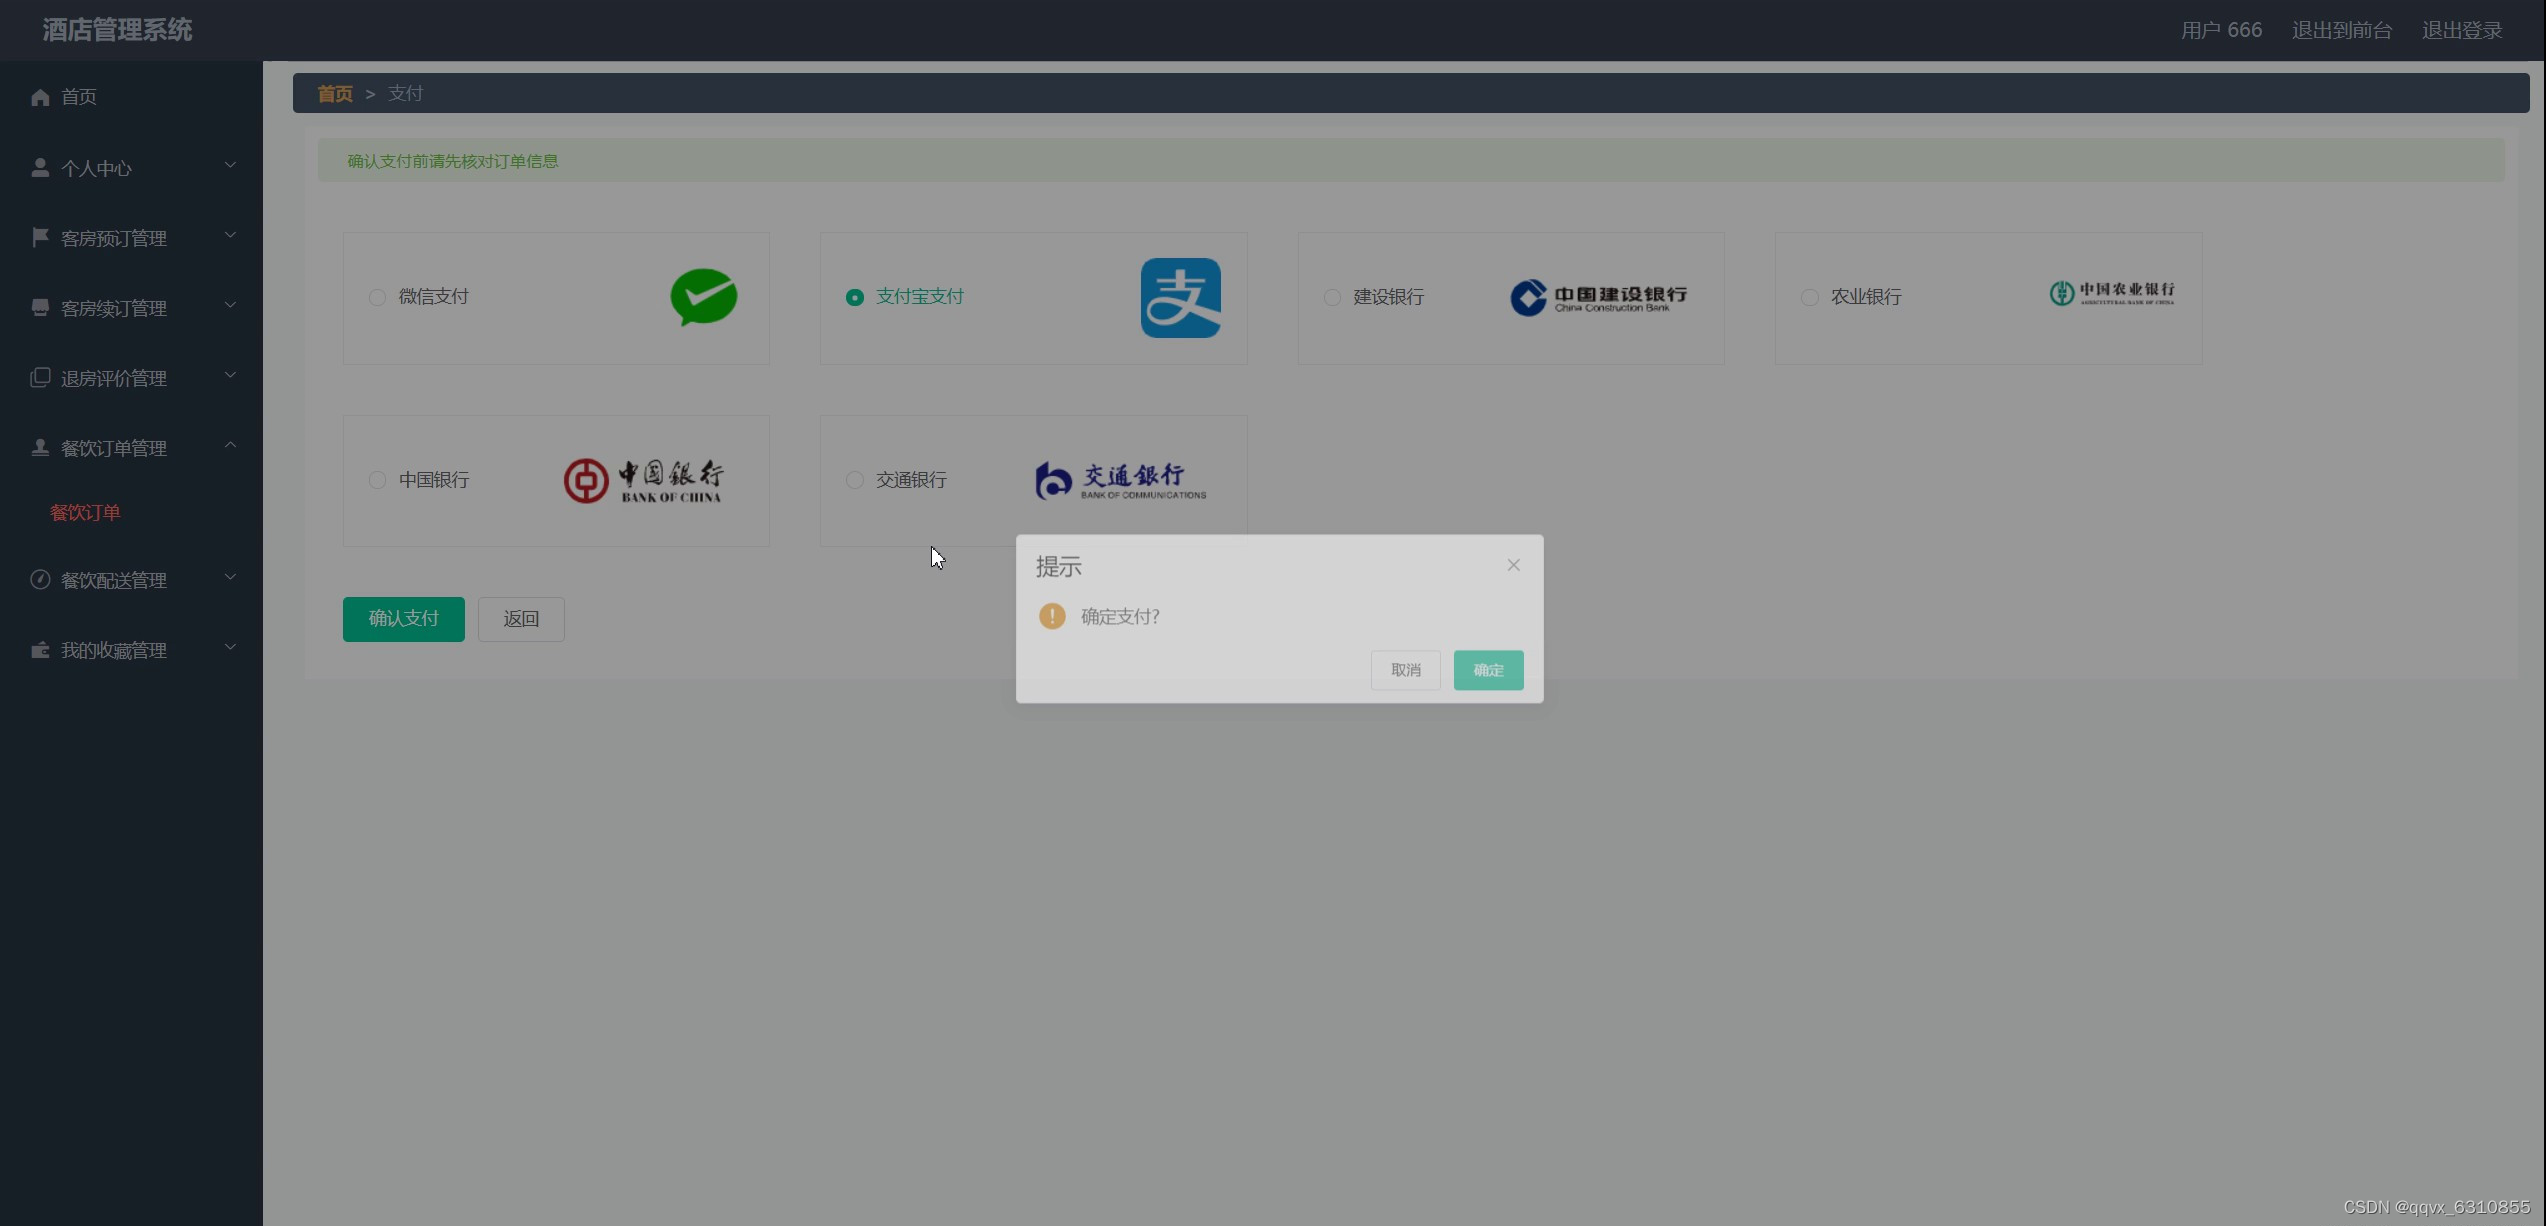Confirm payment with the 确定 dialog button
Viewport: 2546px width, 1226px height.
pyautogui.click(x=1488, y=670)
